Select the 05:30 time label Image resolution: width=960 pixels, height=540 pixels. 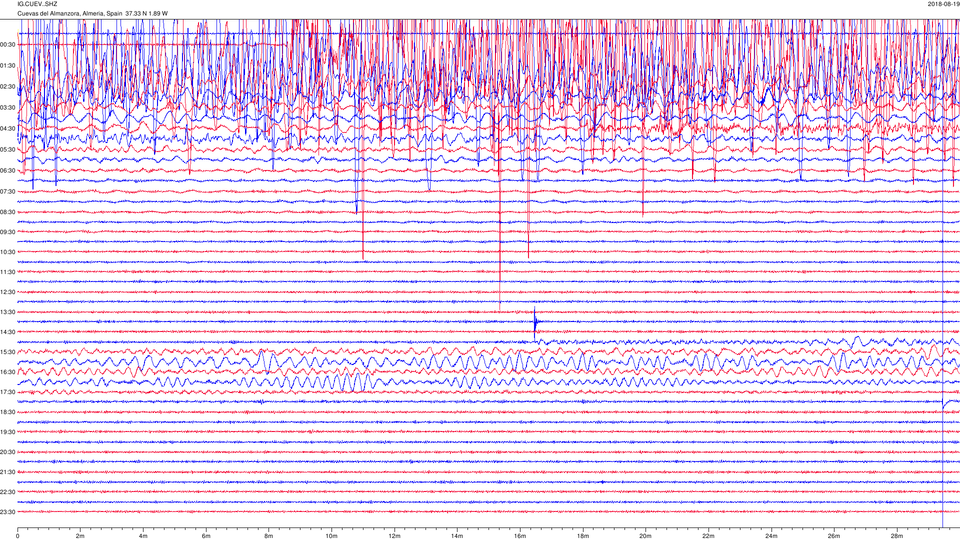[7, 149]
